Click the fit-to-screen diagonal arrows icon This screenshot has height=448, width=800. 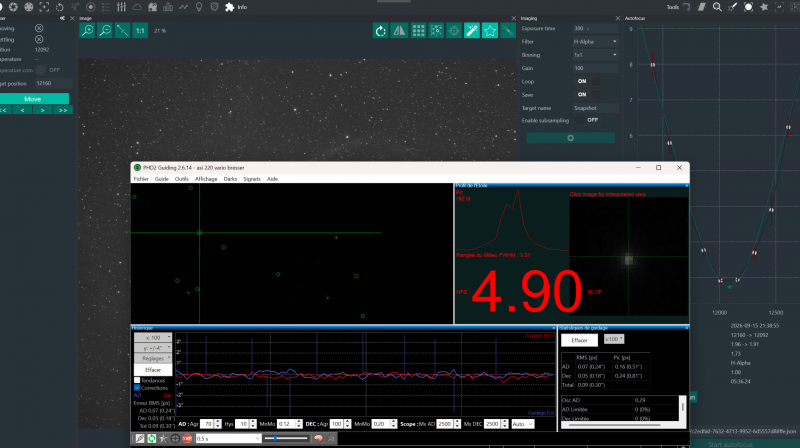(x=122, y=31)
